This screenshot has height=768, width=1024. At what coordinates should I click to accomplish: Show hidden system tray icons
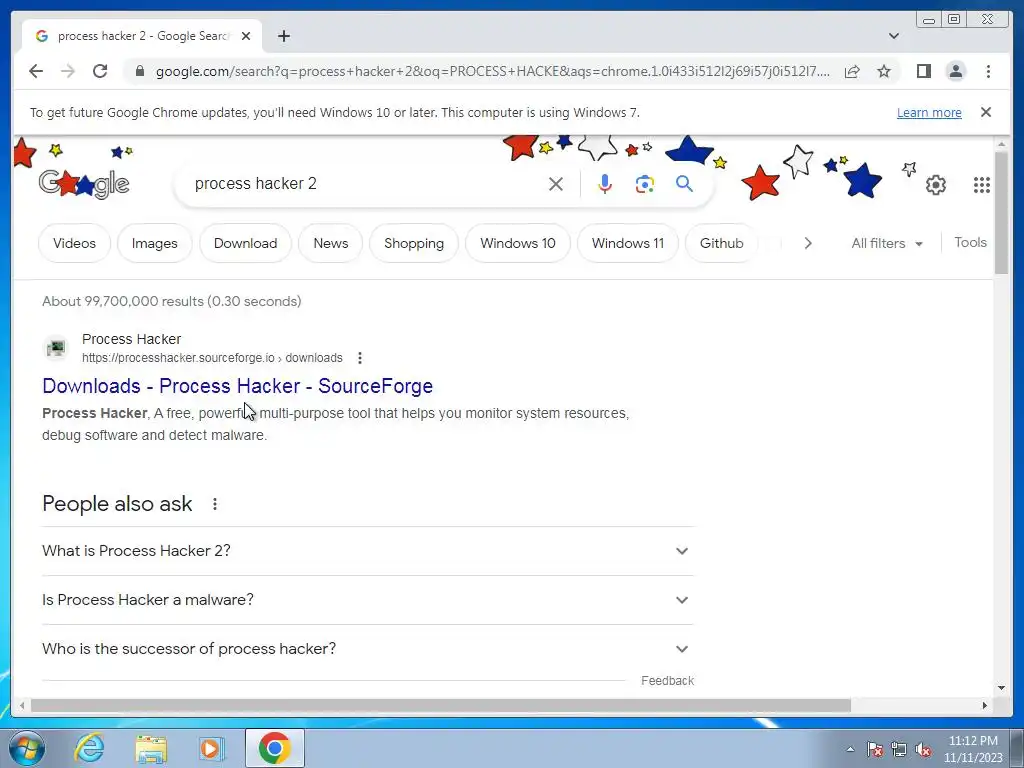(850, 749)
